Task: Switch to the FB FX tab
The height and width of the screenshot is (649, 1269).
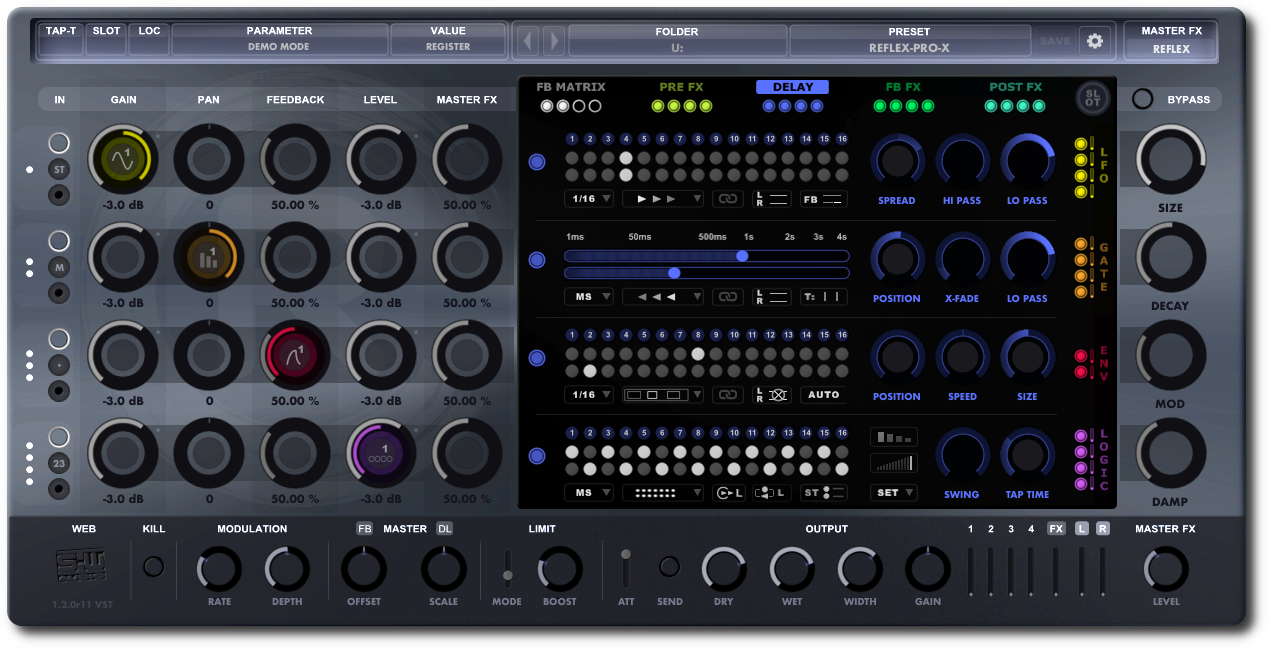Action: [x=903, y=87]
